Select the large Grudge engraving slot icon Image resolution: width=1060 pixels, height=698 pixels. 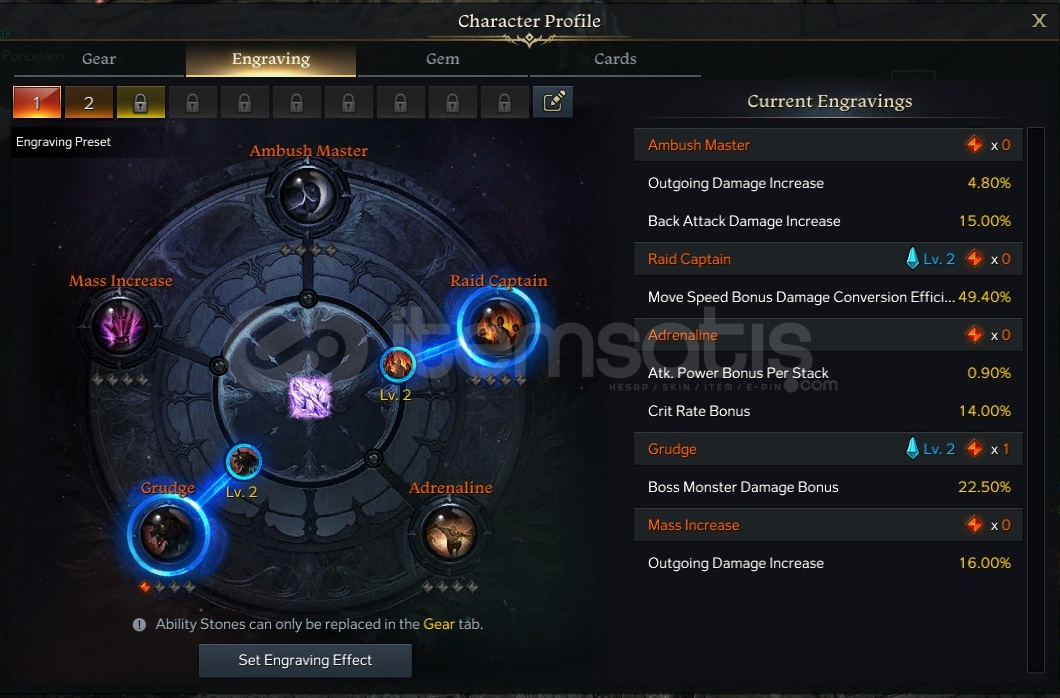tap(168, 533)
